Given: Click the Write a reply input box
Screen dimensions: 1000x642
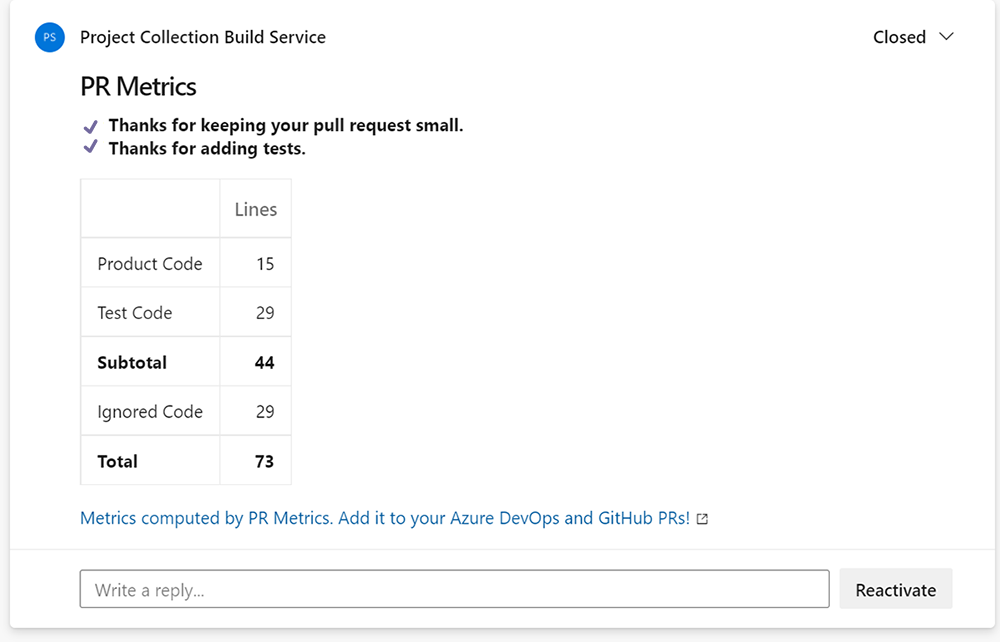Looking at the screenshot, I should click(x=454, y=588).
